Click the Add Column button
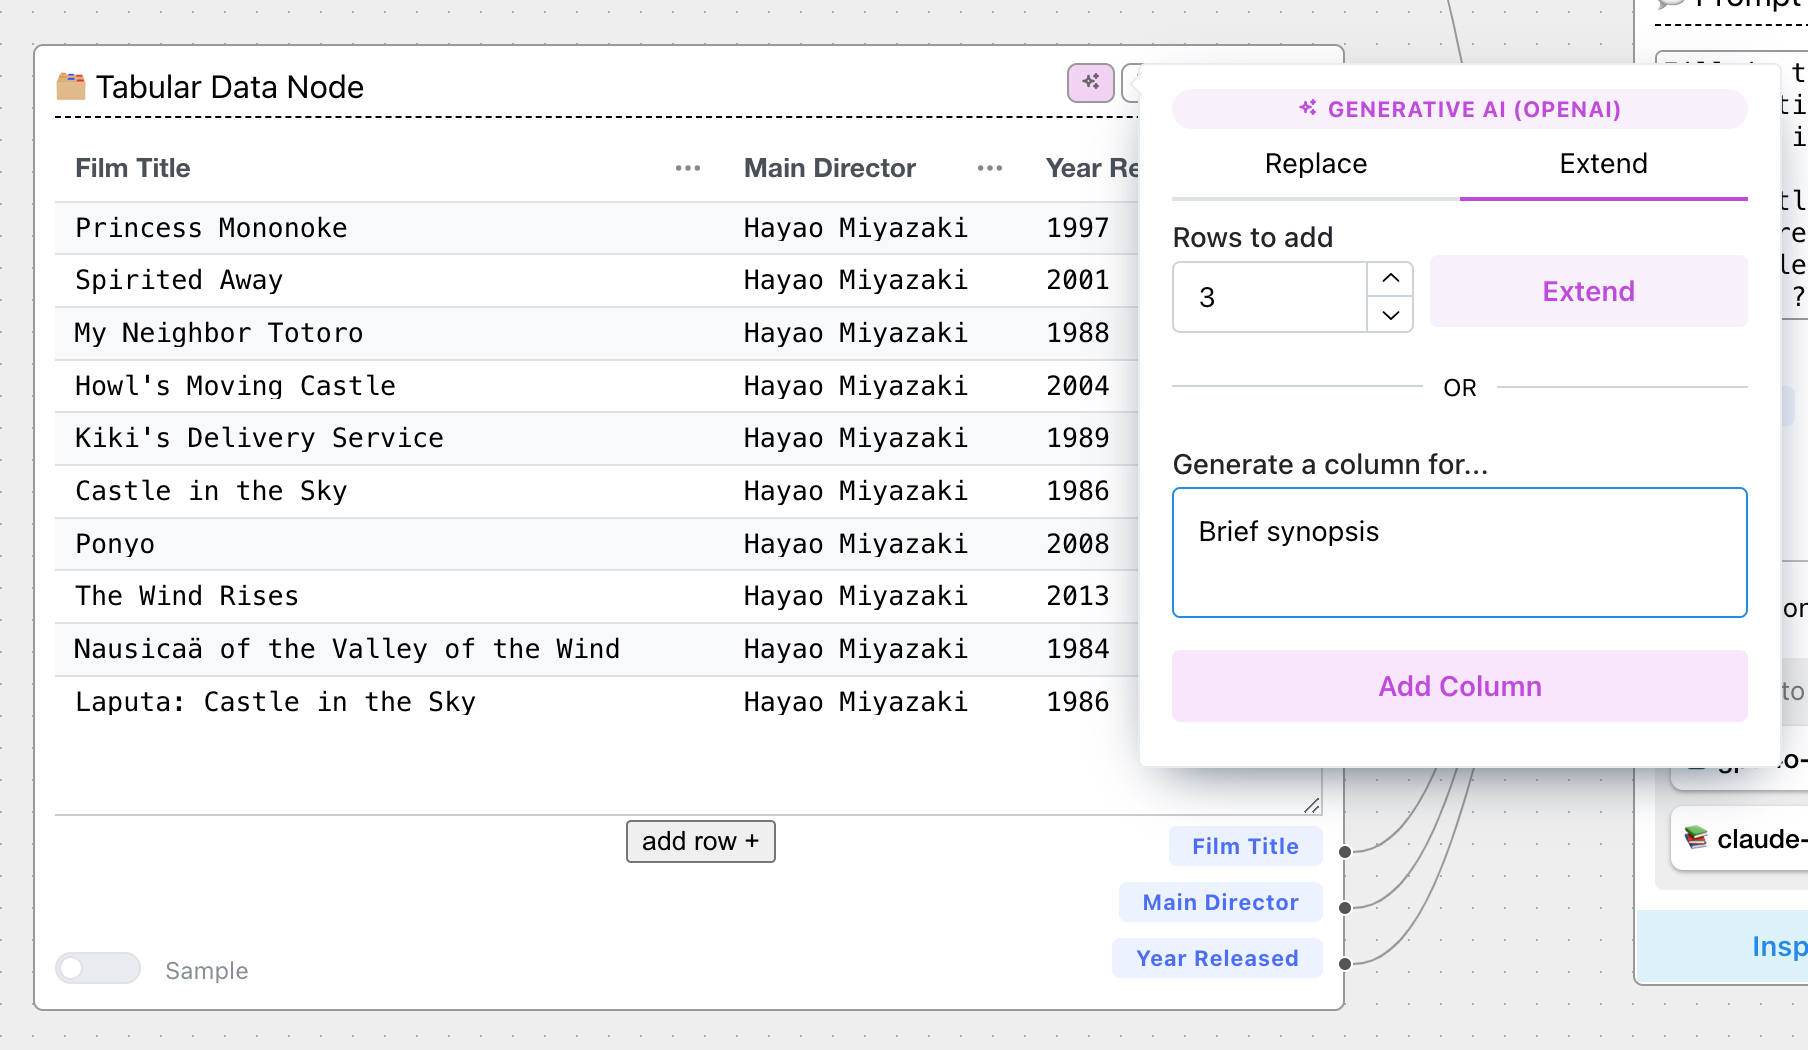Image resolution: width=1808 pixels, height=1050 pixels. tap(1459, 686)
